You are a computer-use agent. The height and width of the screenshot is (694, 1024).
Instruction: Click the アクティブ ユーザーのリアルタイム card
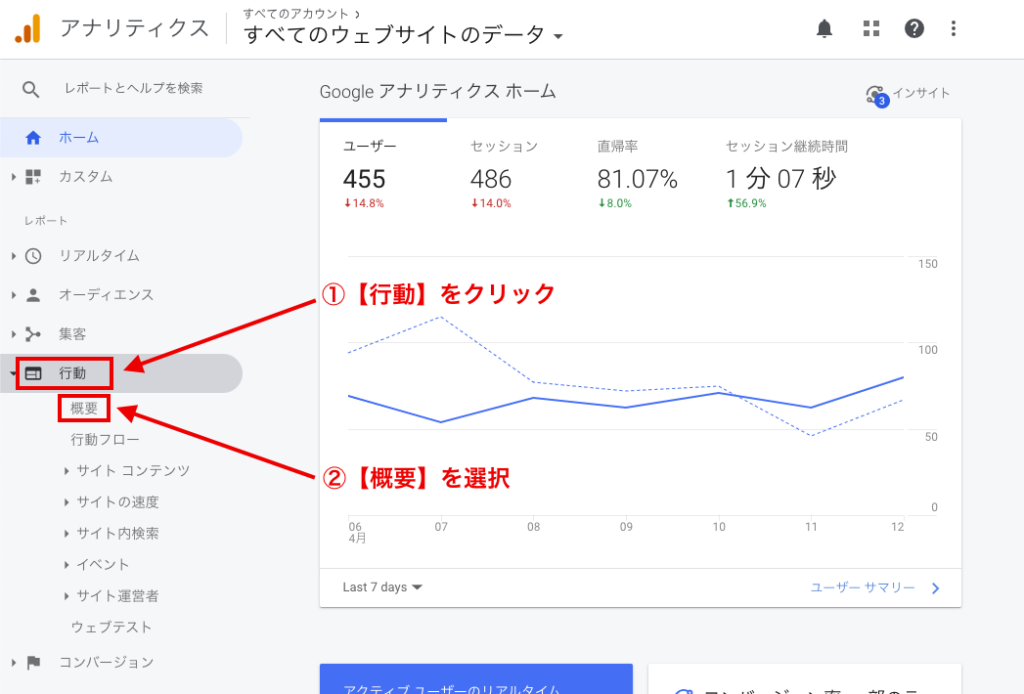pos(476,679)
